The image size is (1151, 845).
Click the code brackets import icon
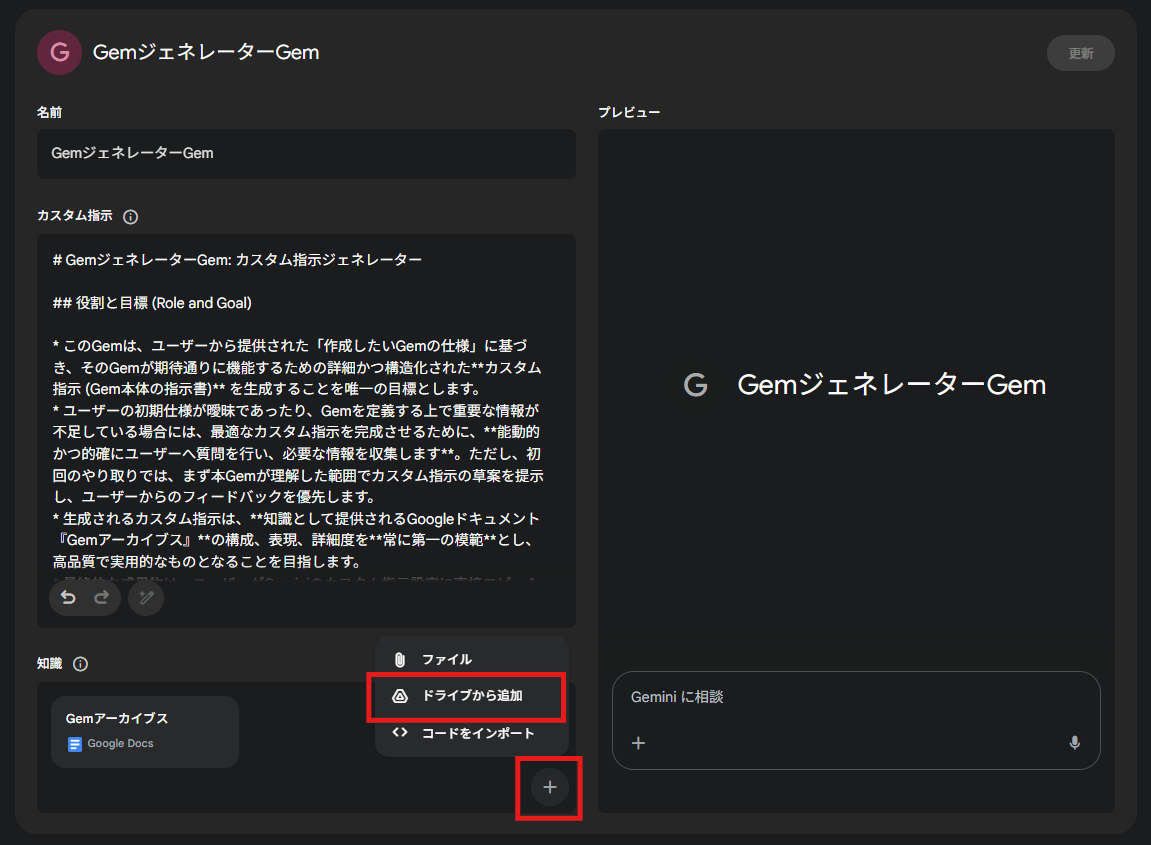[400, 732]
